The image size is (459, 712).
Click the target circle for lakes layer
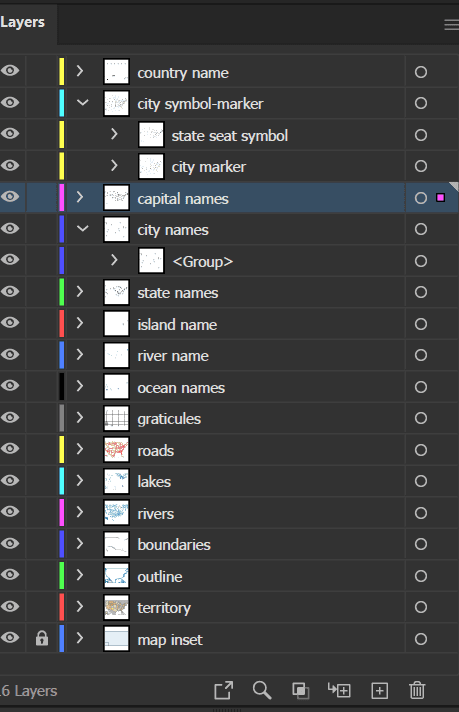pyautogui.click(x=421, y=481)
